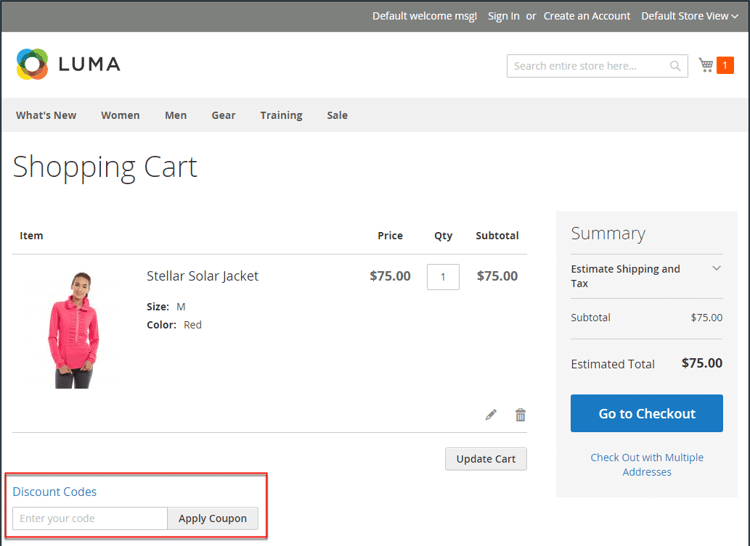
Task: Open the Men menu
Action: [176, 115]
